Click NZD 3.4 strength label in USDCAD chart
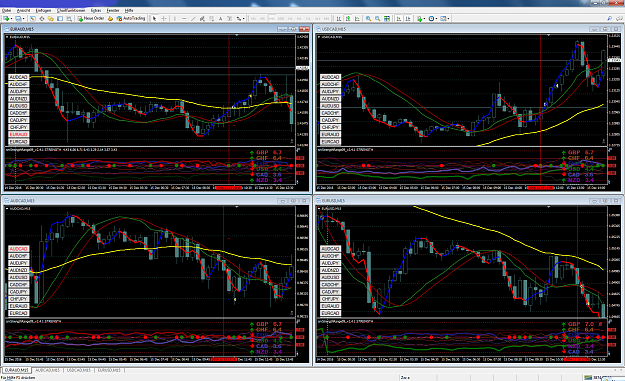 [580, 180]
